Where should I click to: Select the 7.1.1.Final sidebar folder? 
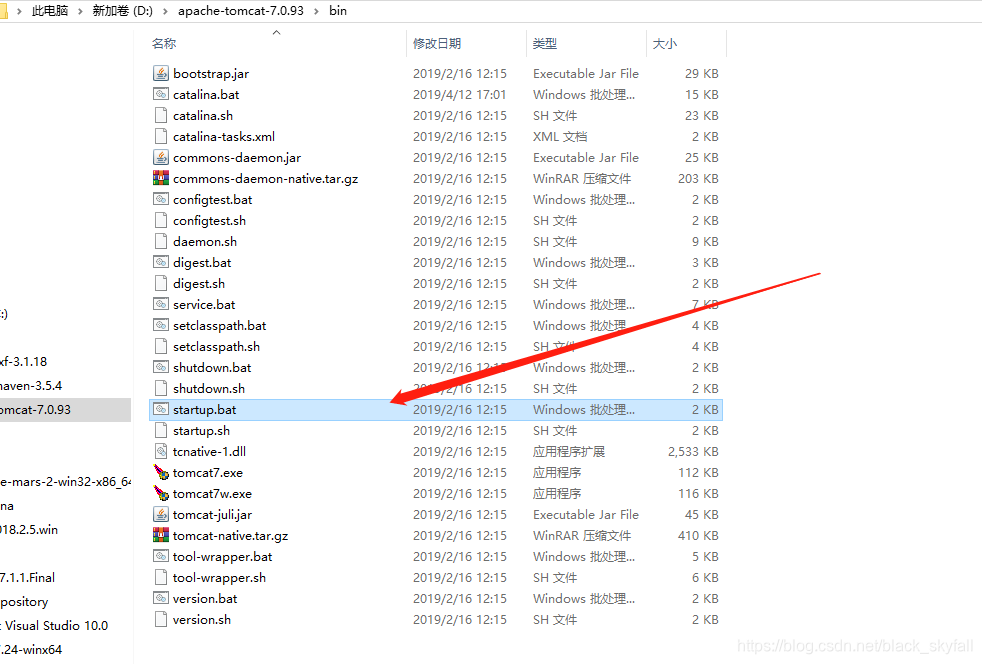pos(28,578)
